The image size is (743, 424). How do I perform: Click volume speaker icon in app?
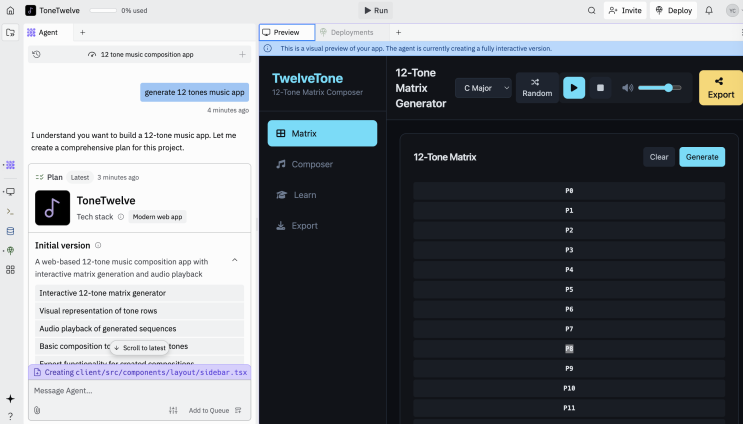point(627,88)
